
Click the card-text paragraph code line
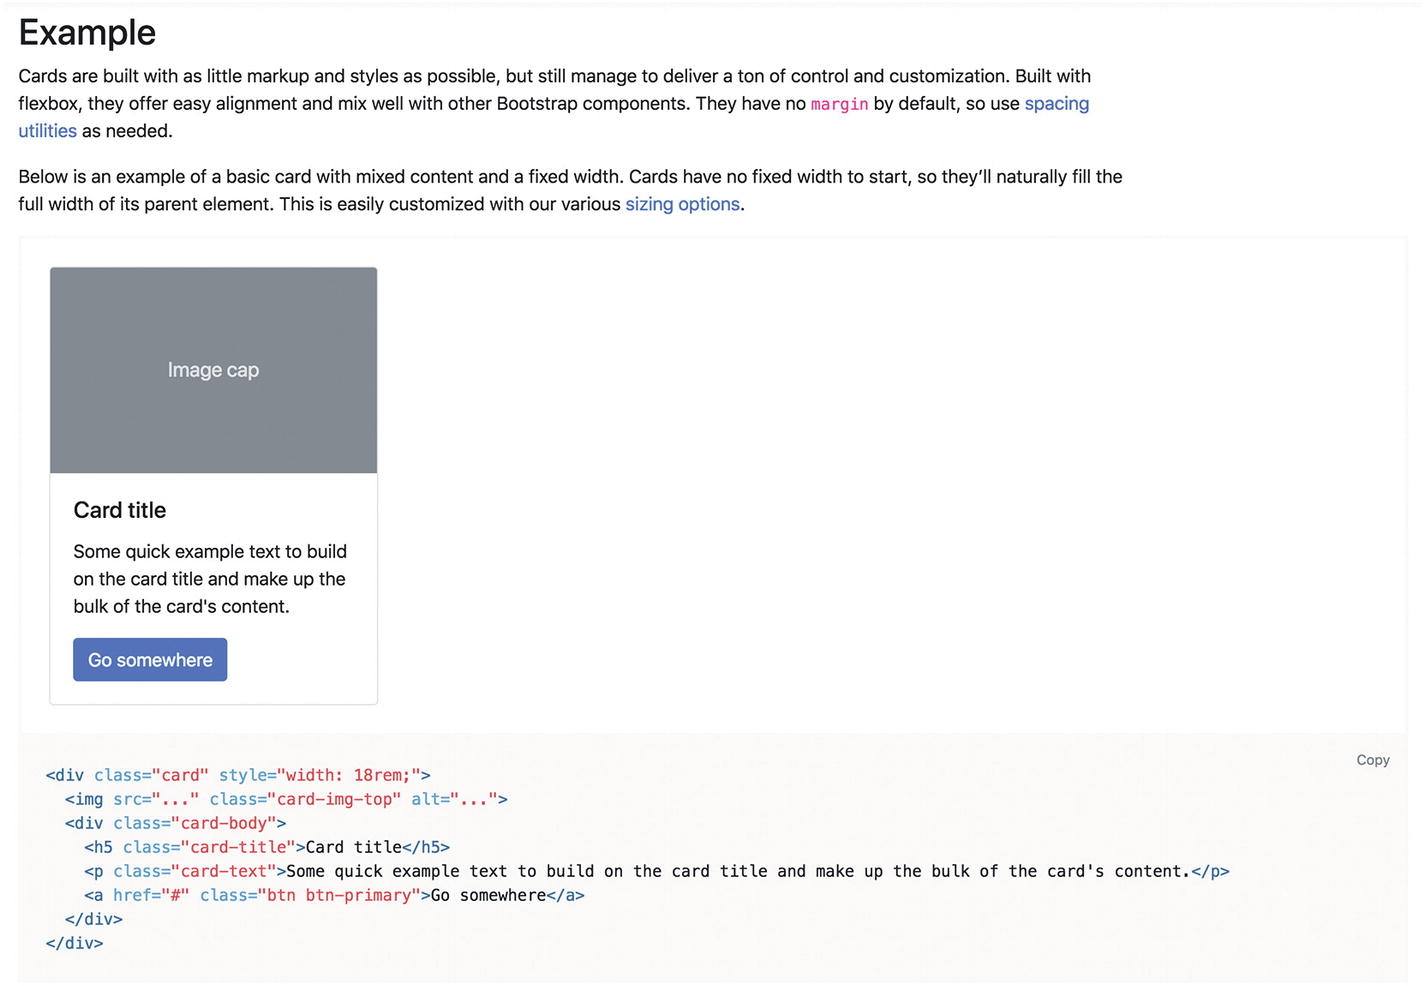pyautogui.click(x=657, y=871)
